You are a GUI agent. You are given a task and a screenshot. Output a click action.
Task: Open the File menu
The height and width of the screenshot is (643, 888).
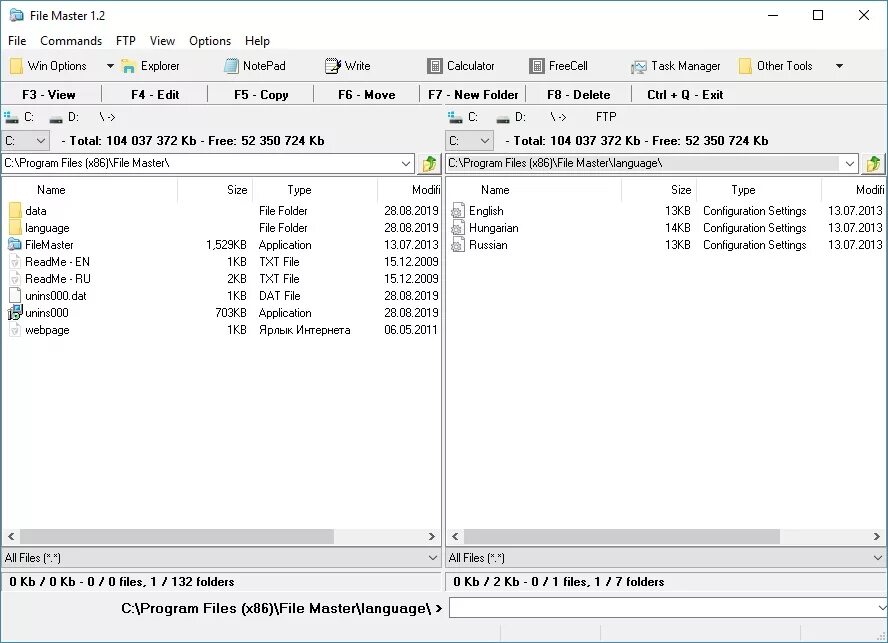click(x=17, y=41)
